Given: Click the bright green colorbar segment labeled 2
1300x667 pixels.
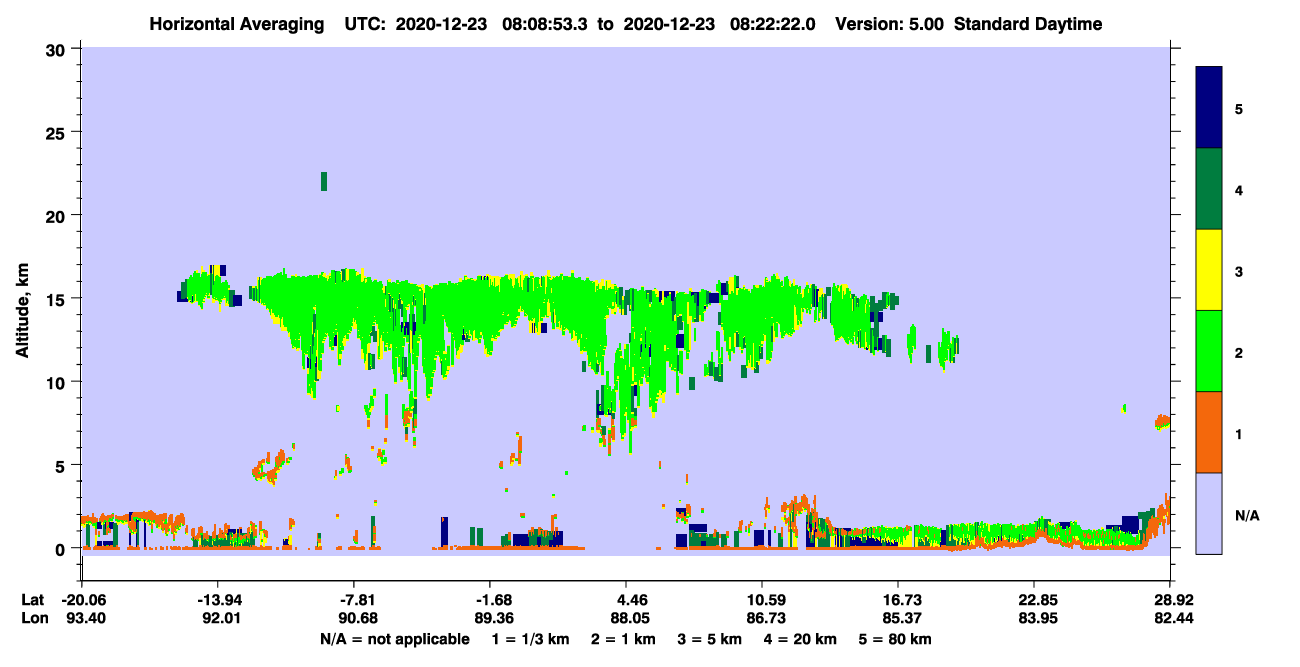Looking at the screenshot, I should point(1209,351).
